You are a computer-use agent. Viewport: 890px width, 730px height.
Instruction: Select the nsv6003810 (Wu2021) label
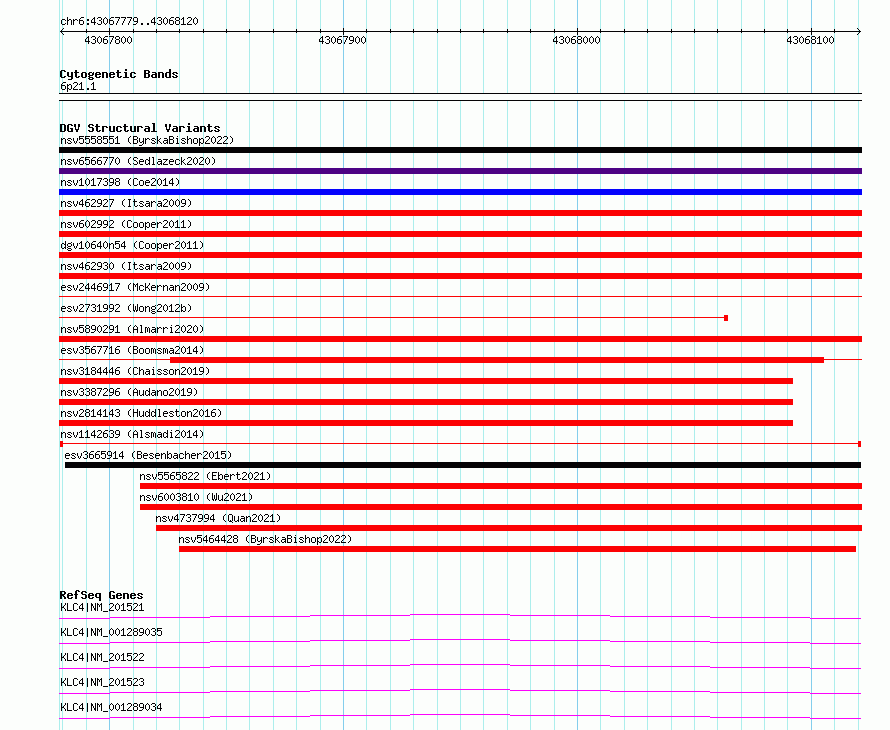[x=196, y=497]
